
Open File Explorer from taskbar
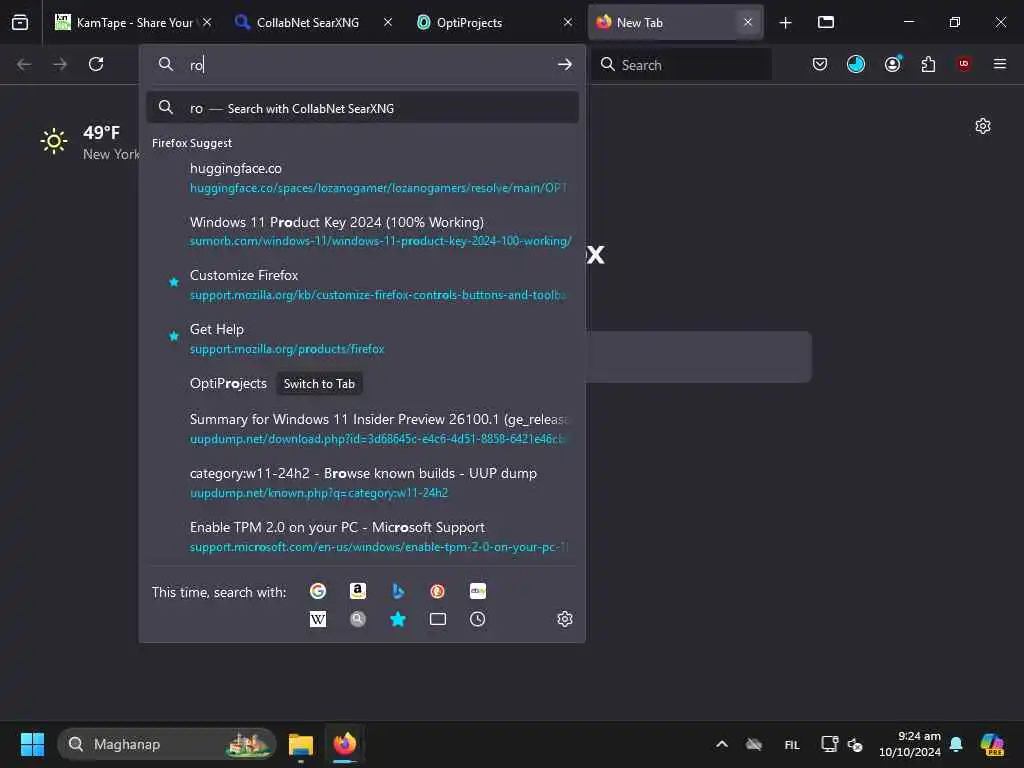(x=301, y=744)
